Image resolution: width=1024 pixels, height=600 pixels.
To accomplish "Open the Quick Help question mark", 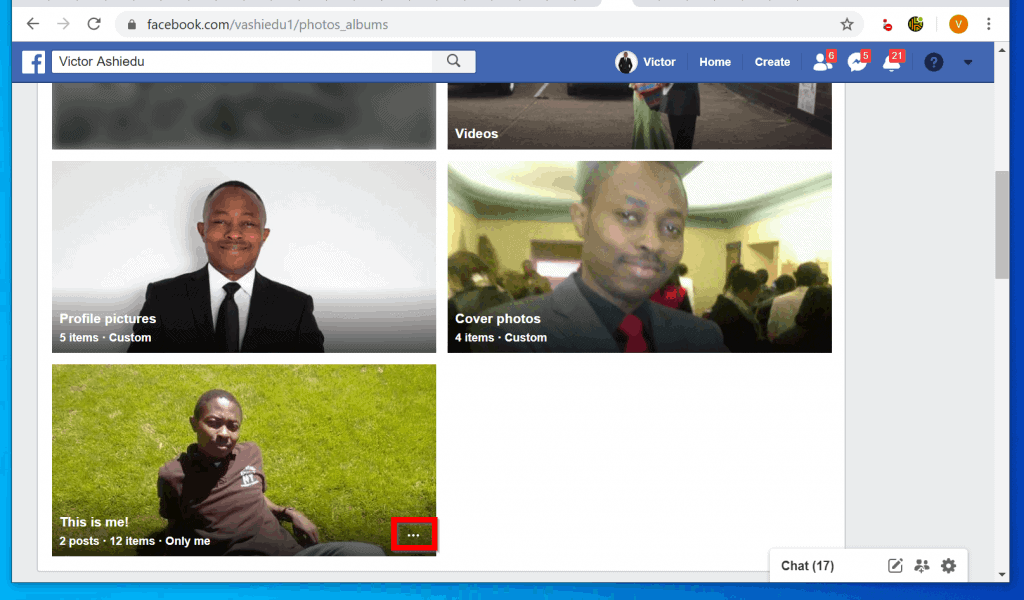I will [934, 62].
